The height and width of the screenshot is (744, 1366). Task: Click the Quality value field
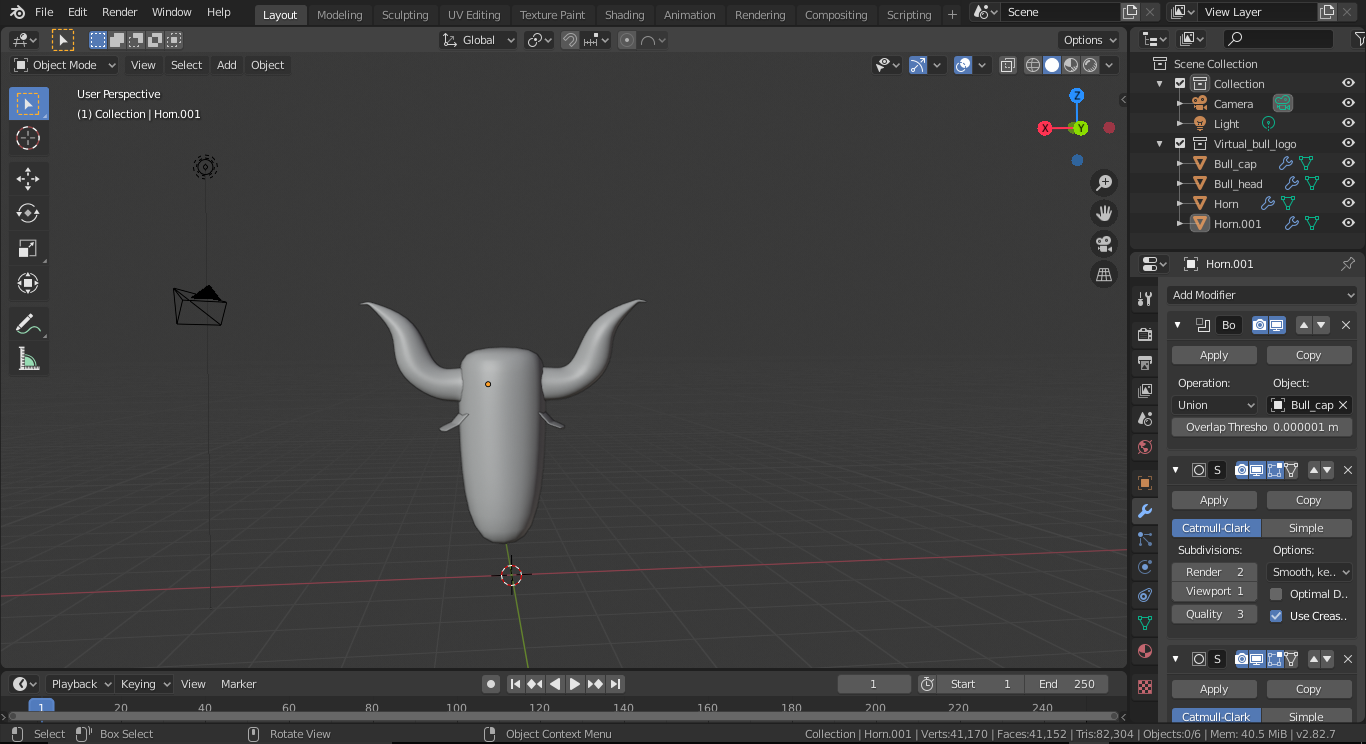[x=1214, y=614]
